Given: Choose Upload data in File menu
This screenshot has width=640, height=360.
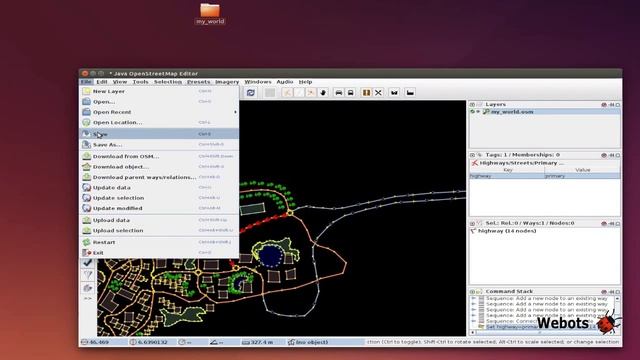Looking at the screenshot, I should click(x=159, y=220).
